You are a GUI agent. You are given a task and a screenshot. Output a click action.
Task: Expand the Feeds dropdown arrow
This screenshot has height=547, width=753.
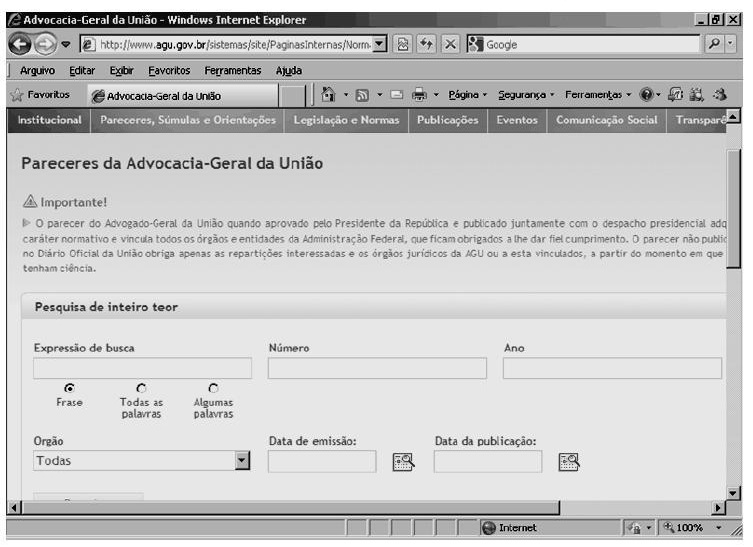coord(380,95)
